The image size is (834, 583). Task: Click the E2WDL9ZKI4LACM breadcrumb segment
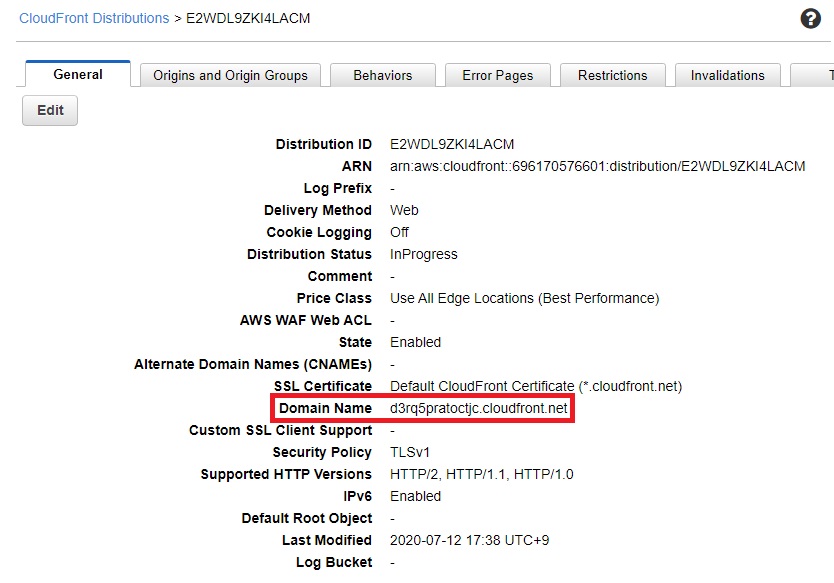pyautogui.click(x=249, y=18)
